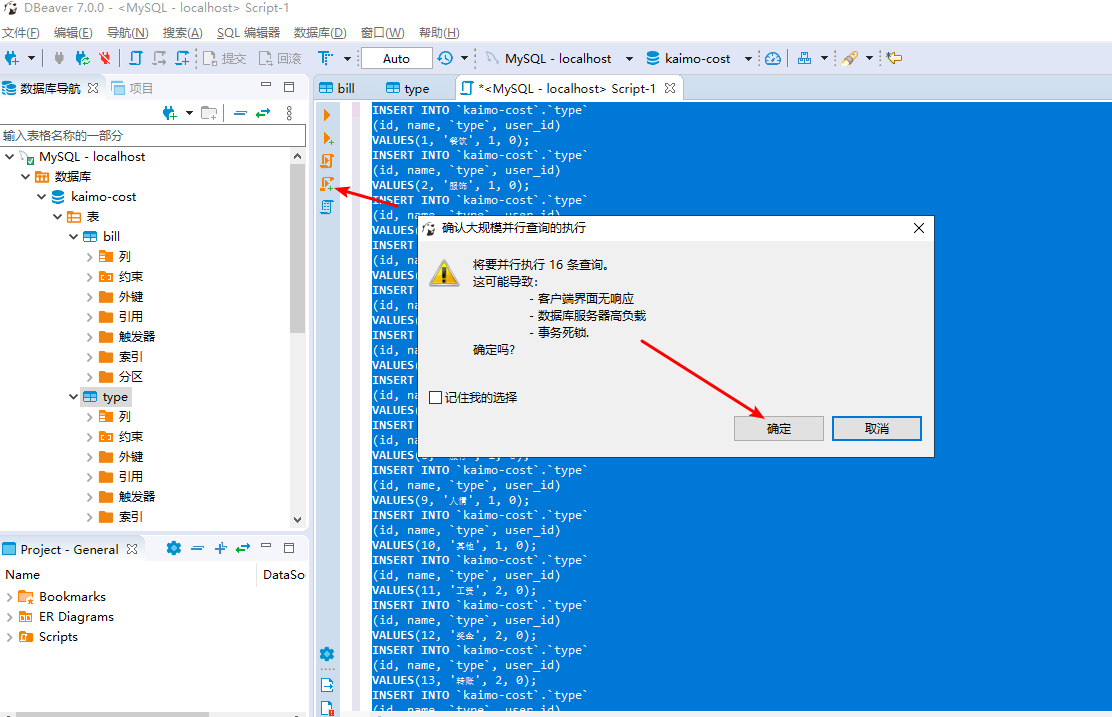Open the database navigator view menu dots
1112x717 pixels.
[289, 113]
